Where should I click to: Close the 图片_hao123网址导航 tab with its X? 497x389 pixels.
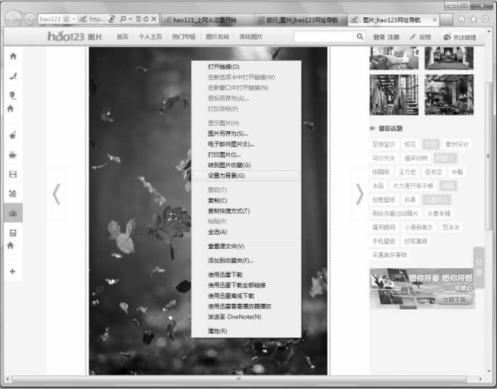435,20
